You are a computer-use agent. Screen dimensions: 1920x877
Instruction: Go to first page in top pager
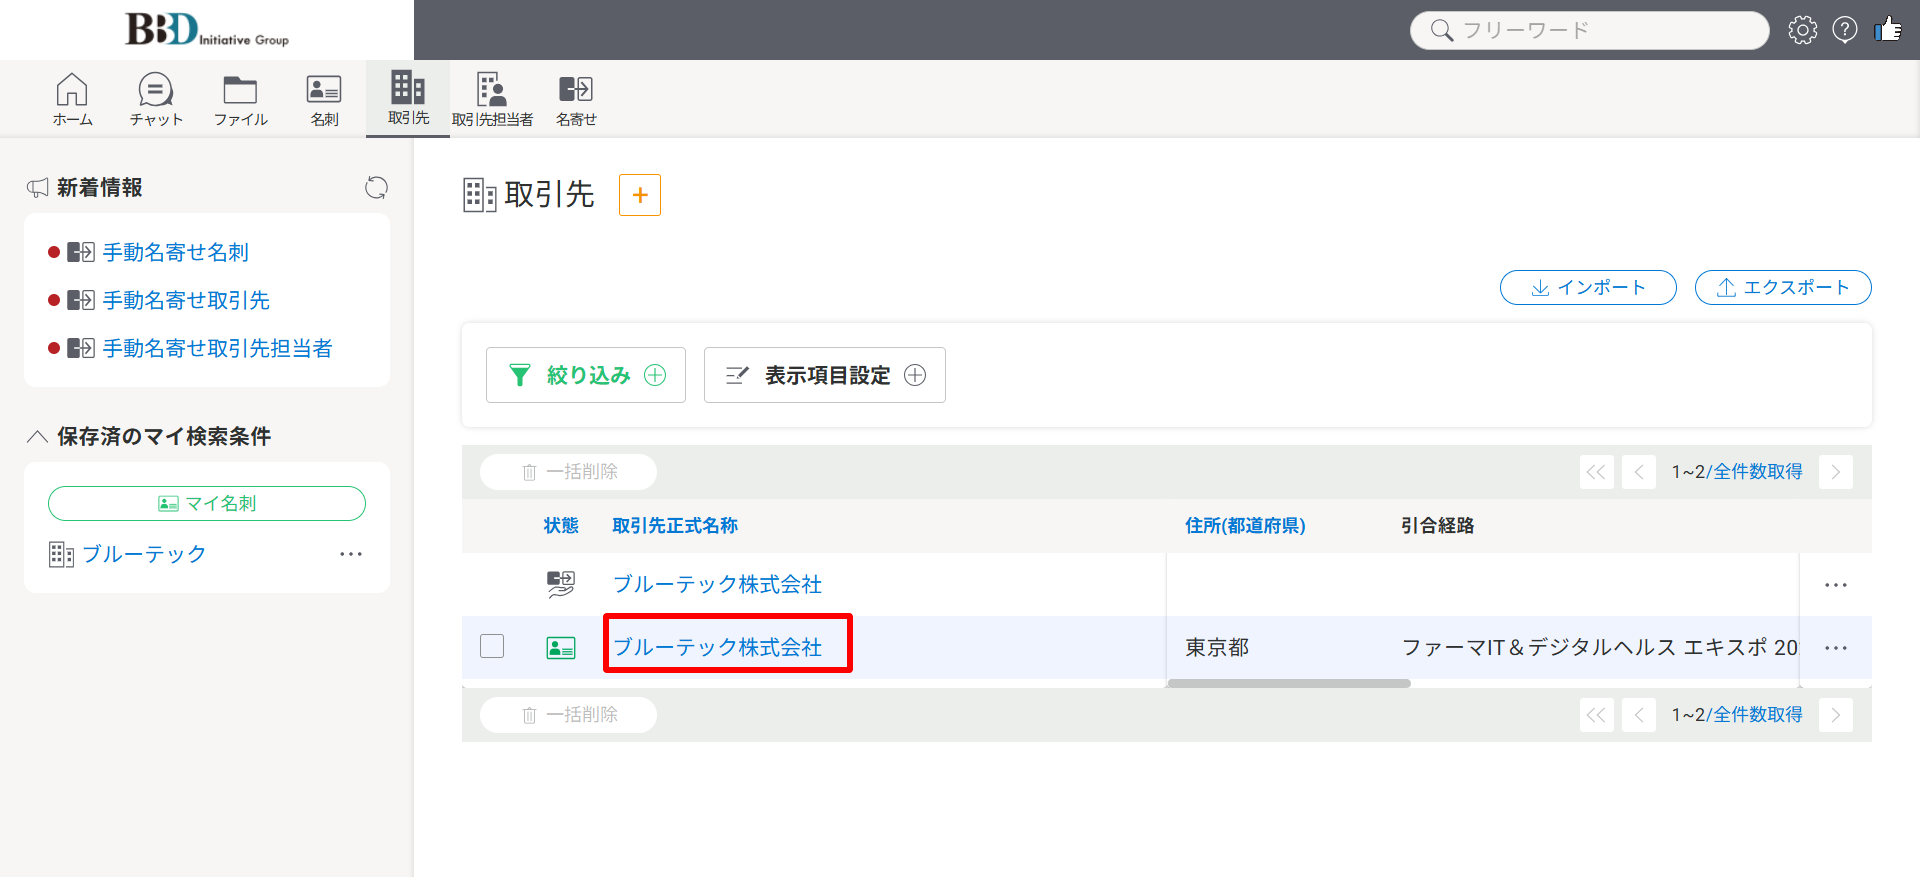(x=1597, y=472)
